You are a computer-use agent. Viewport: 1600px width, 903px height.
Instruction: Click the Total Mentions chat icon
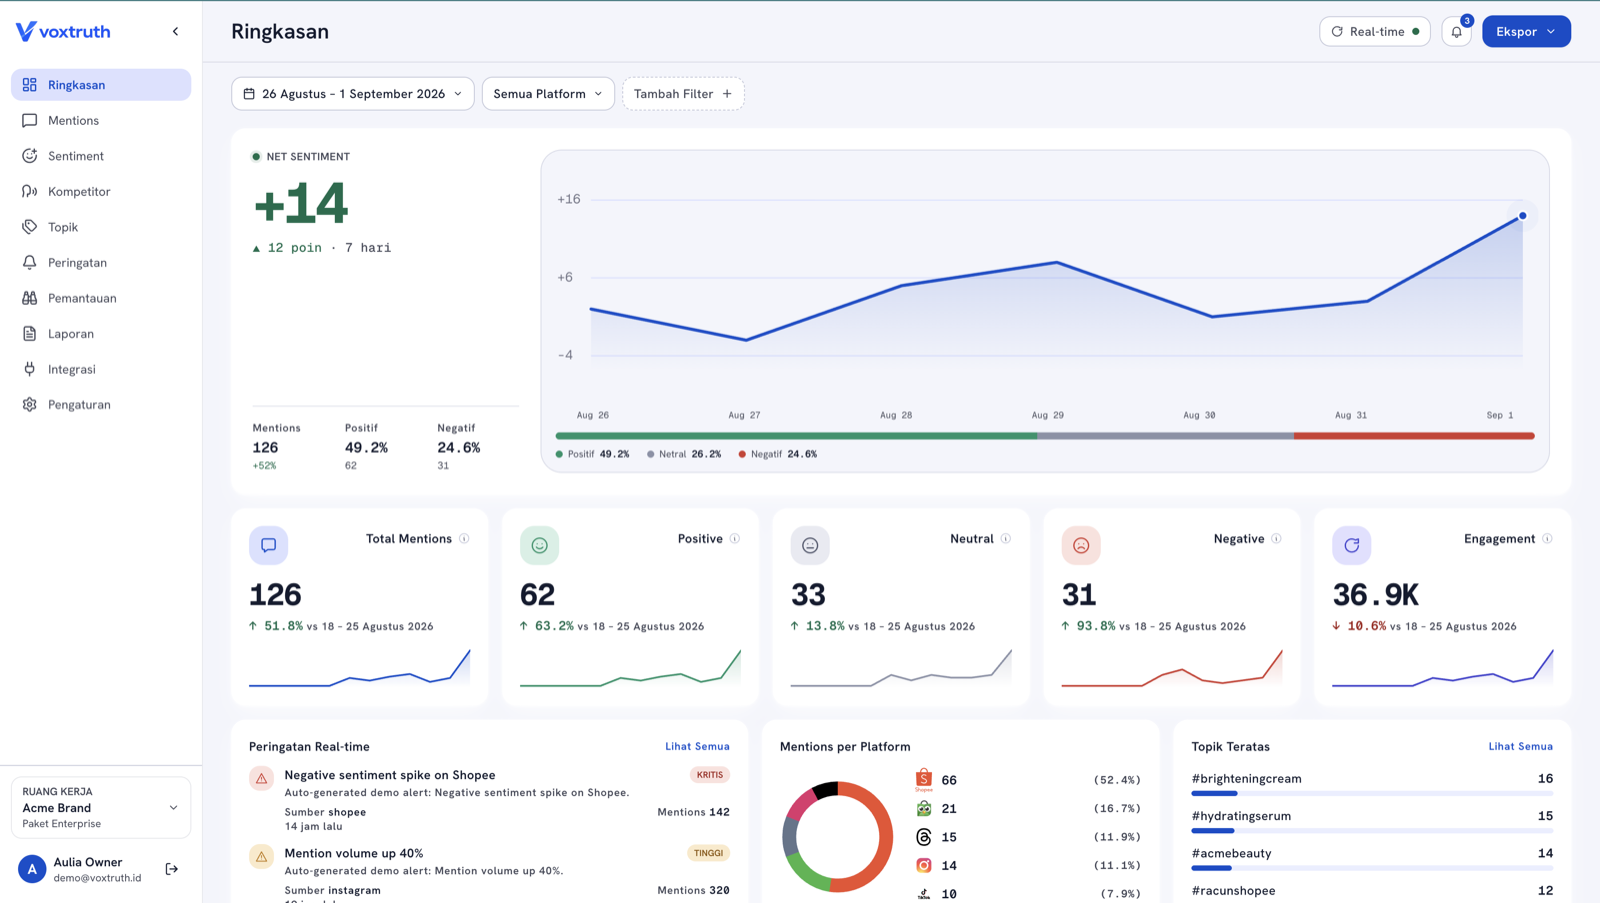[x=269, y=545]
